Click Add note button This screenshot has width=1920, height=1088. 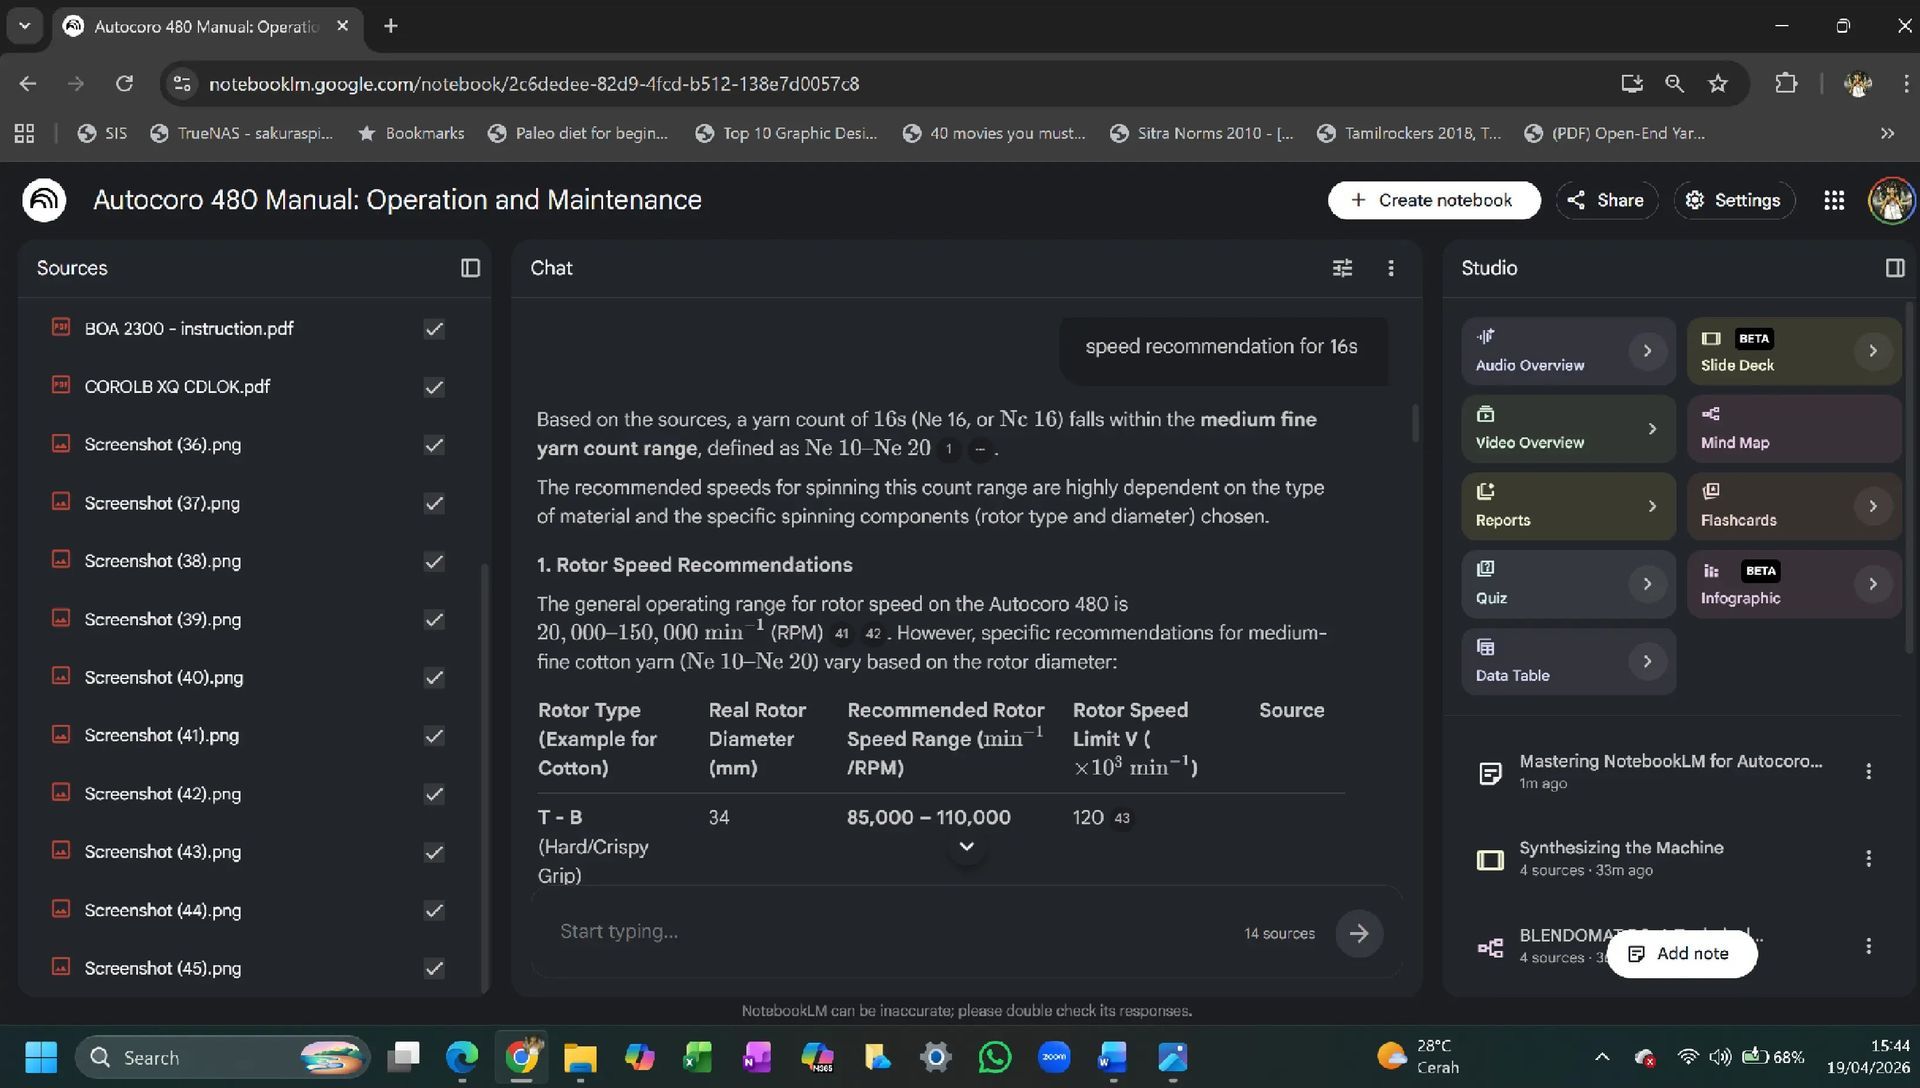(1681, 954)
